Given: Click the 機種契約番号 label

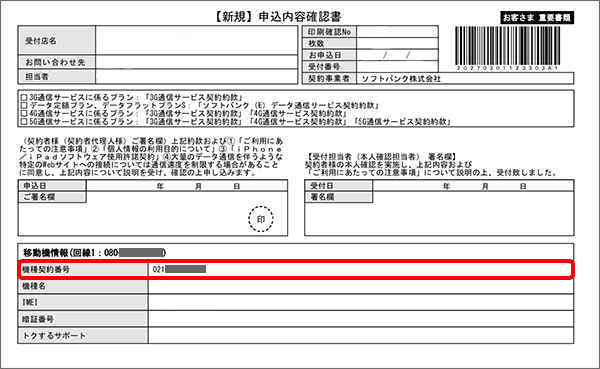Looking at the screenshot, I should (46, 269).
